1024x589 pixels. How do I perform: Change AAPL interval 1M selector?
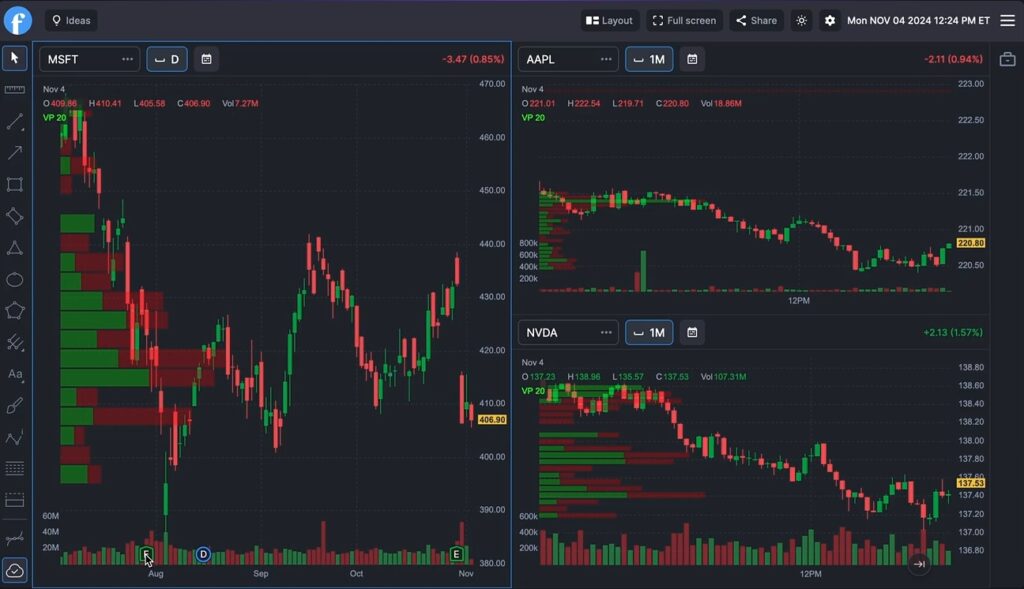pos(649,59)
